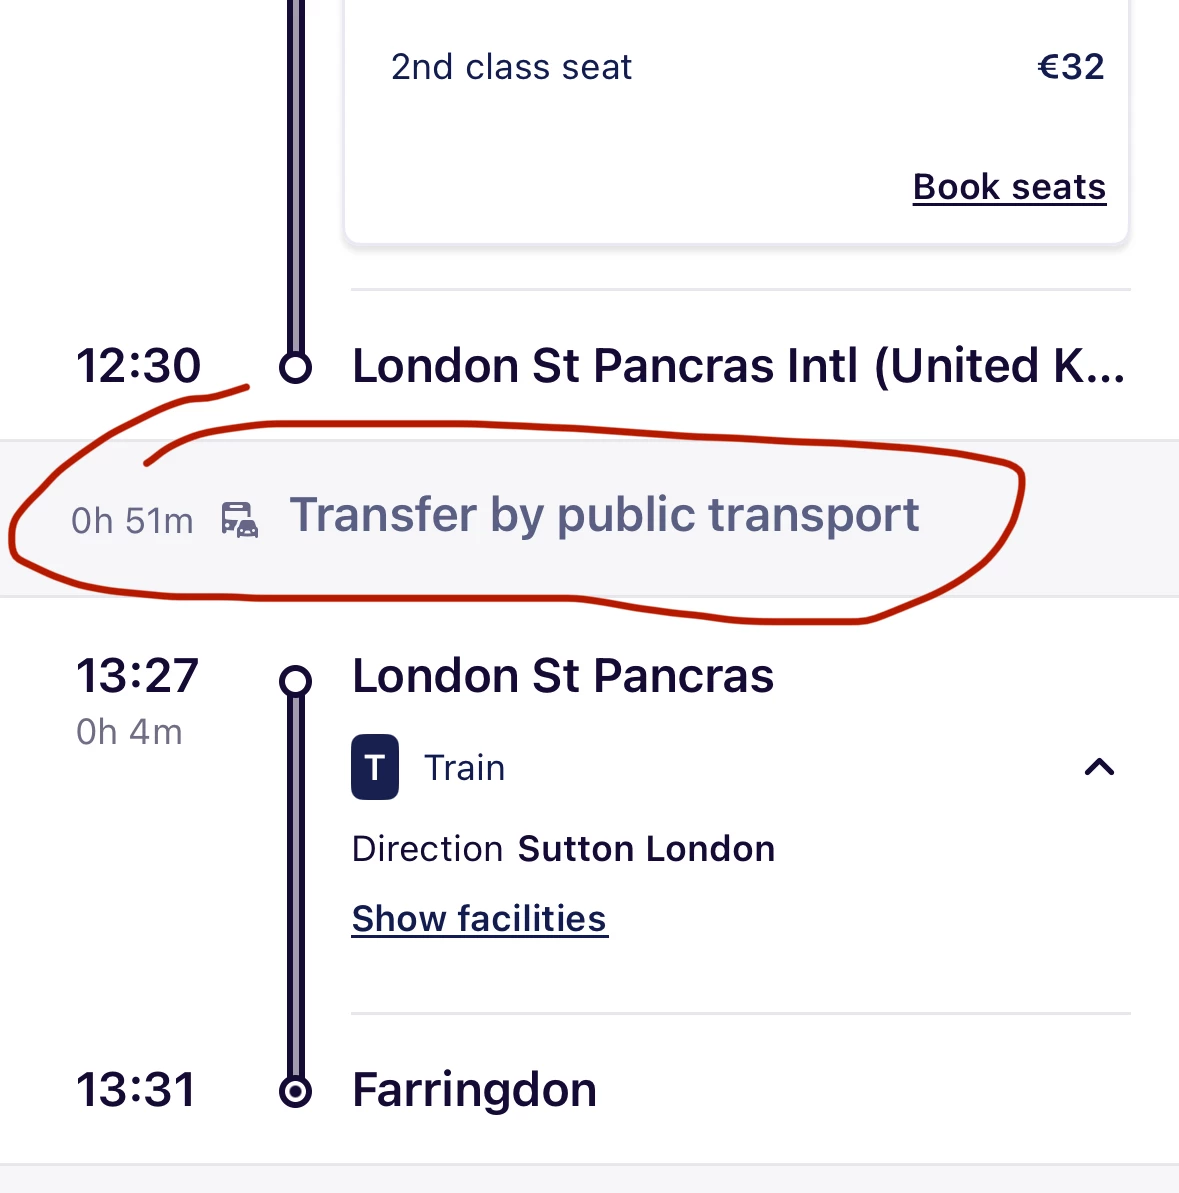The image size is (1179, 1193).
Task: Click the Farringdon destination stop marker
Action: coord(295,1090)
